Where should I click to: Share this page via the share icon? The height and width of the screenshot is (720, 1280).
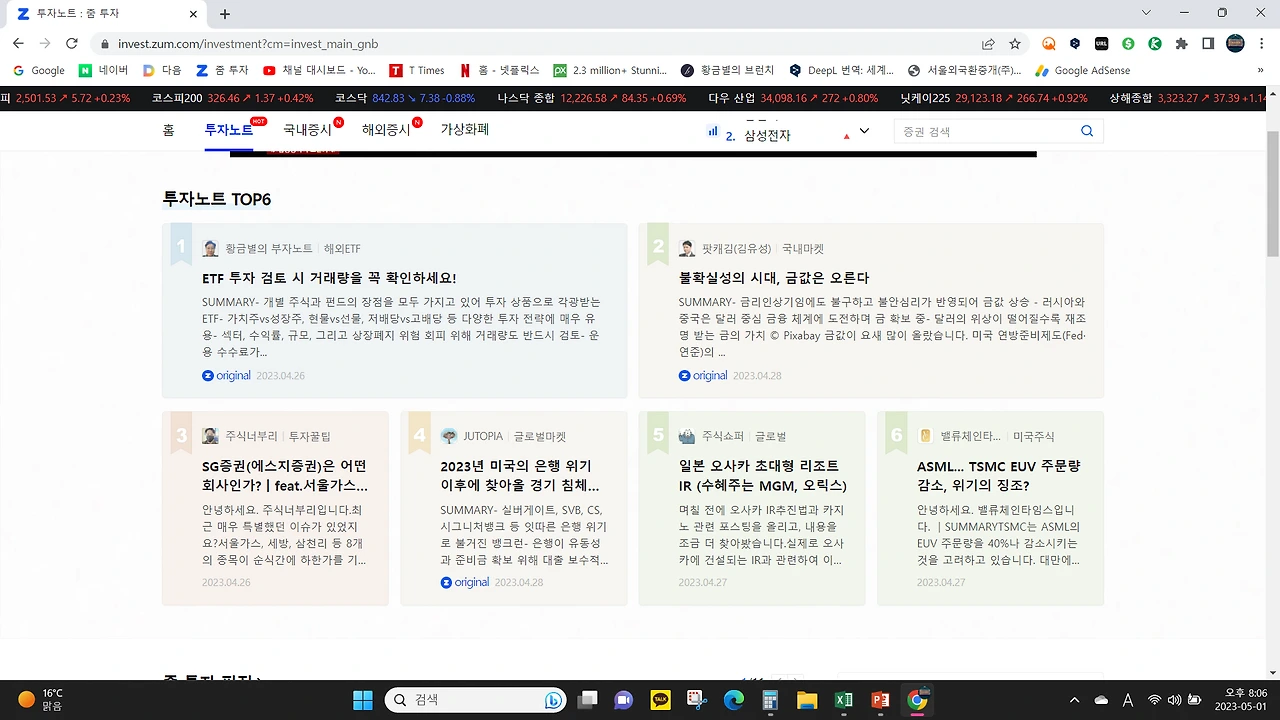coord(988,44)
